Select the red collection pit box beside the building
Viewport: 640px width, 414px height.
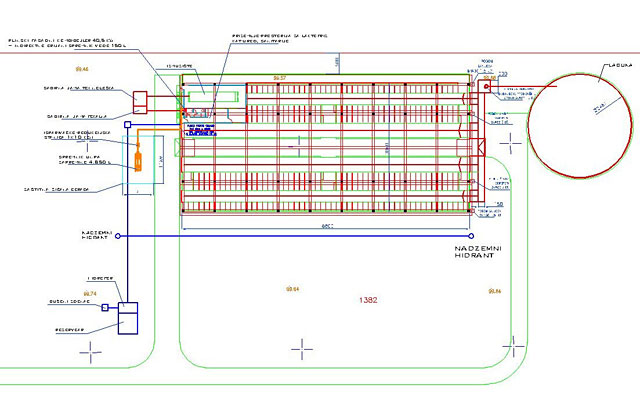[140, 102]
